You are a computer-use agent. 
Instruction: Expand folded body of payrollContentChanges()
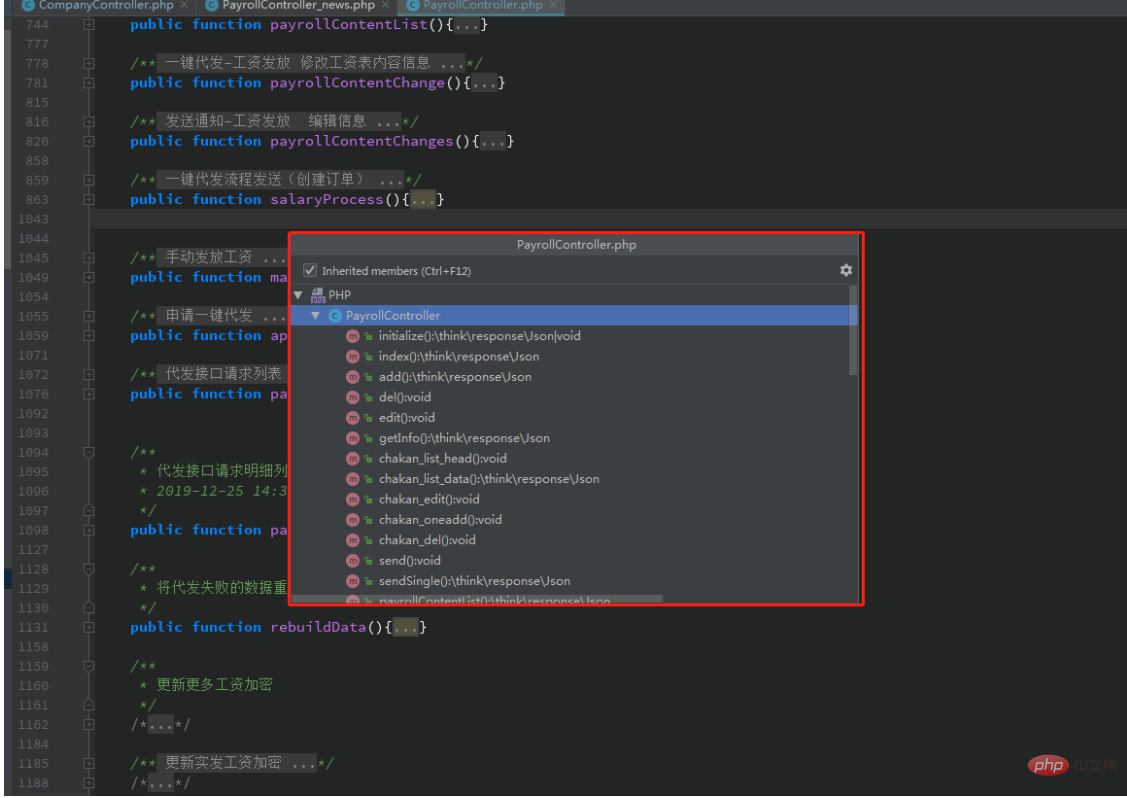(x=493, y=141)
